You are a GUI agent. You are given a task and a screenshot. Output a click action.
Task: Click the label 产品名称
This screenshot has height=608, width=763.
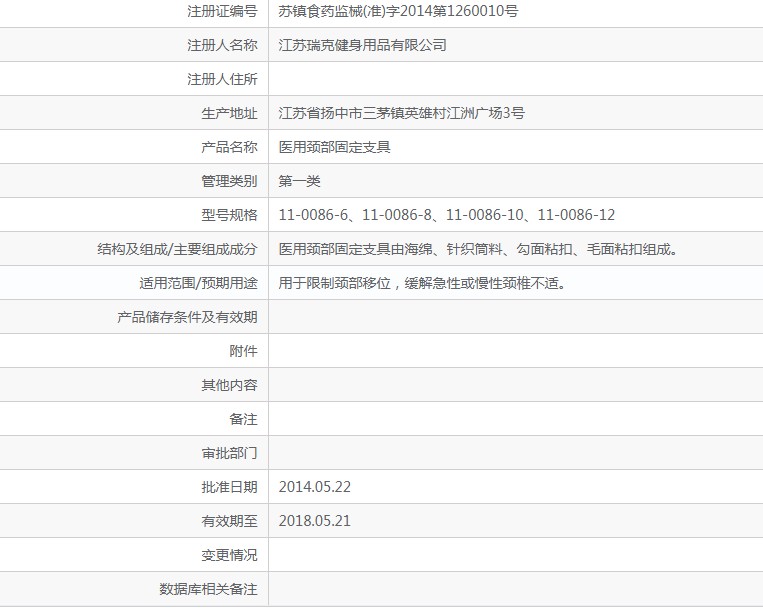pos(229,147)
